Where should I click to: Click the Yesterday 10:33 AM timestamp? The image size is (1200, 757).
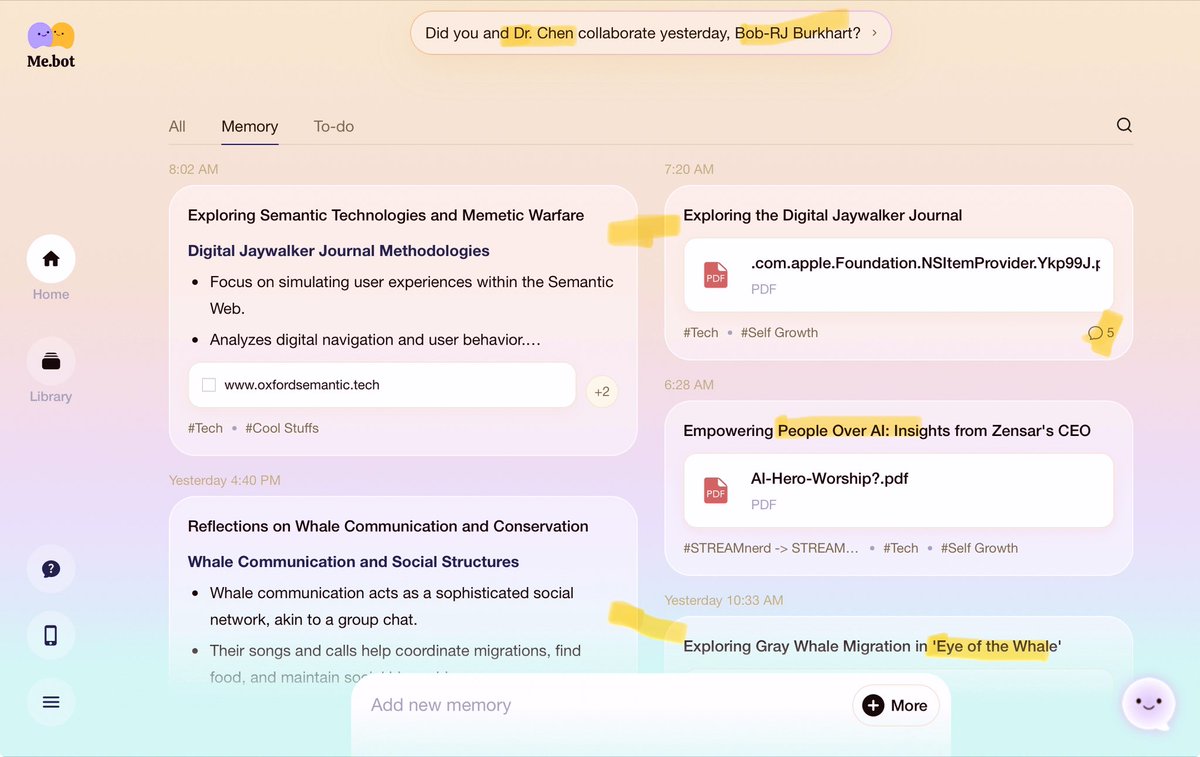point(724,600)
